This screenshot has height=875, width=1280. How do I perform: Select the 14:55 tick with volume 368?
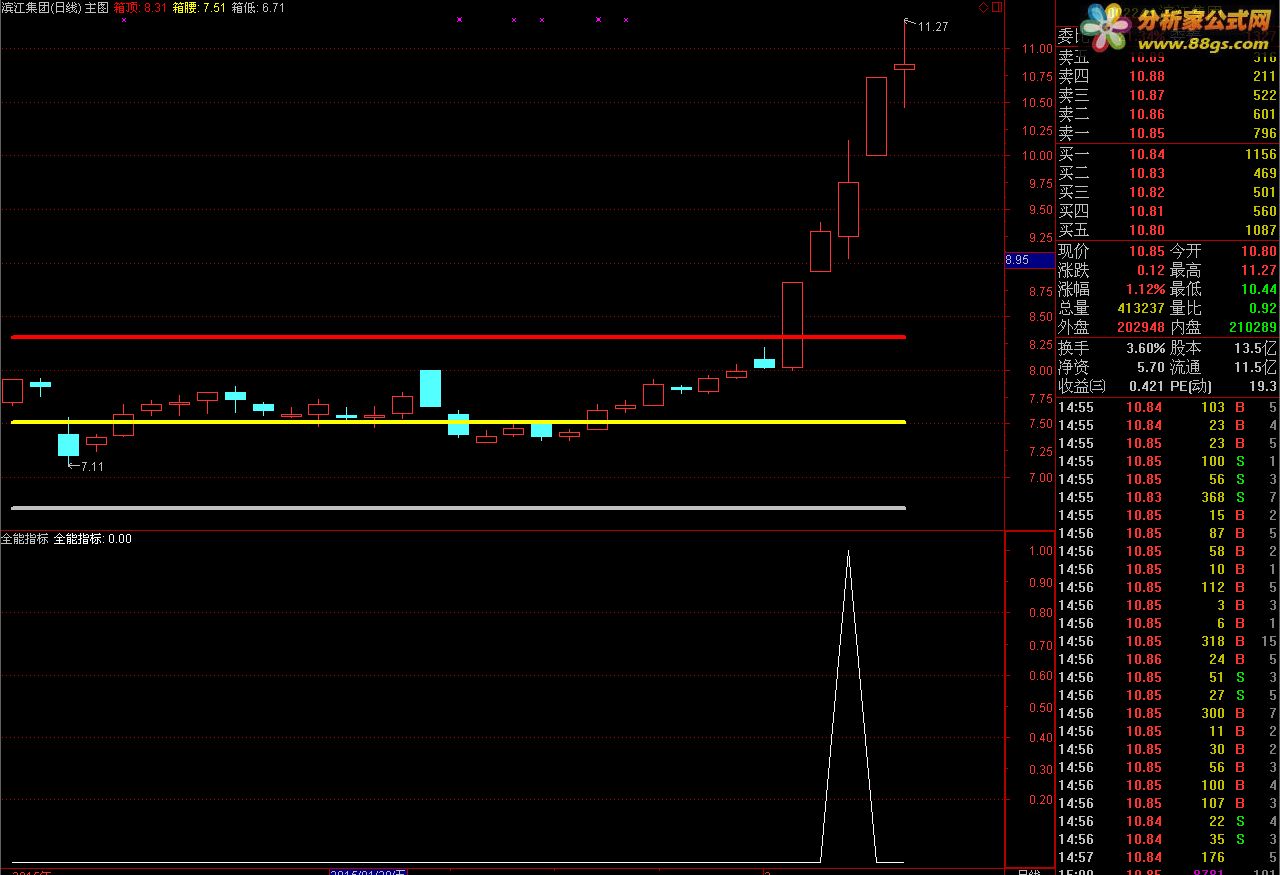pos(1167,497)
